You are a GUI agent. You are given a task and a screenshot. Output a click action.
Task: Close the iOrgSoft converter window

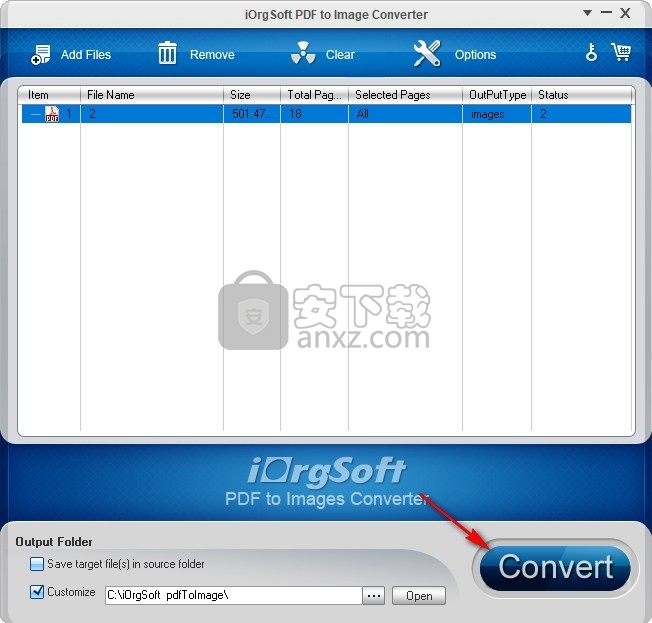point(625,13)
